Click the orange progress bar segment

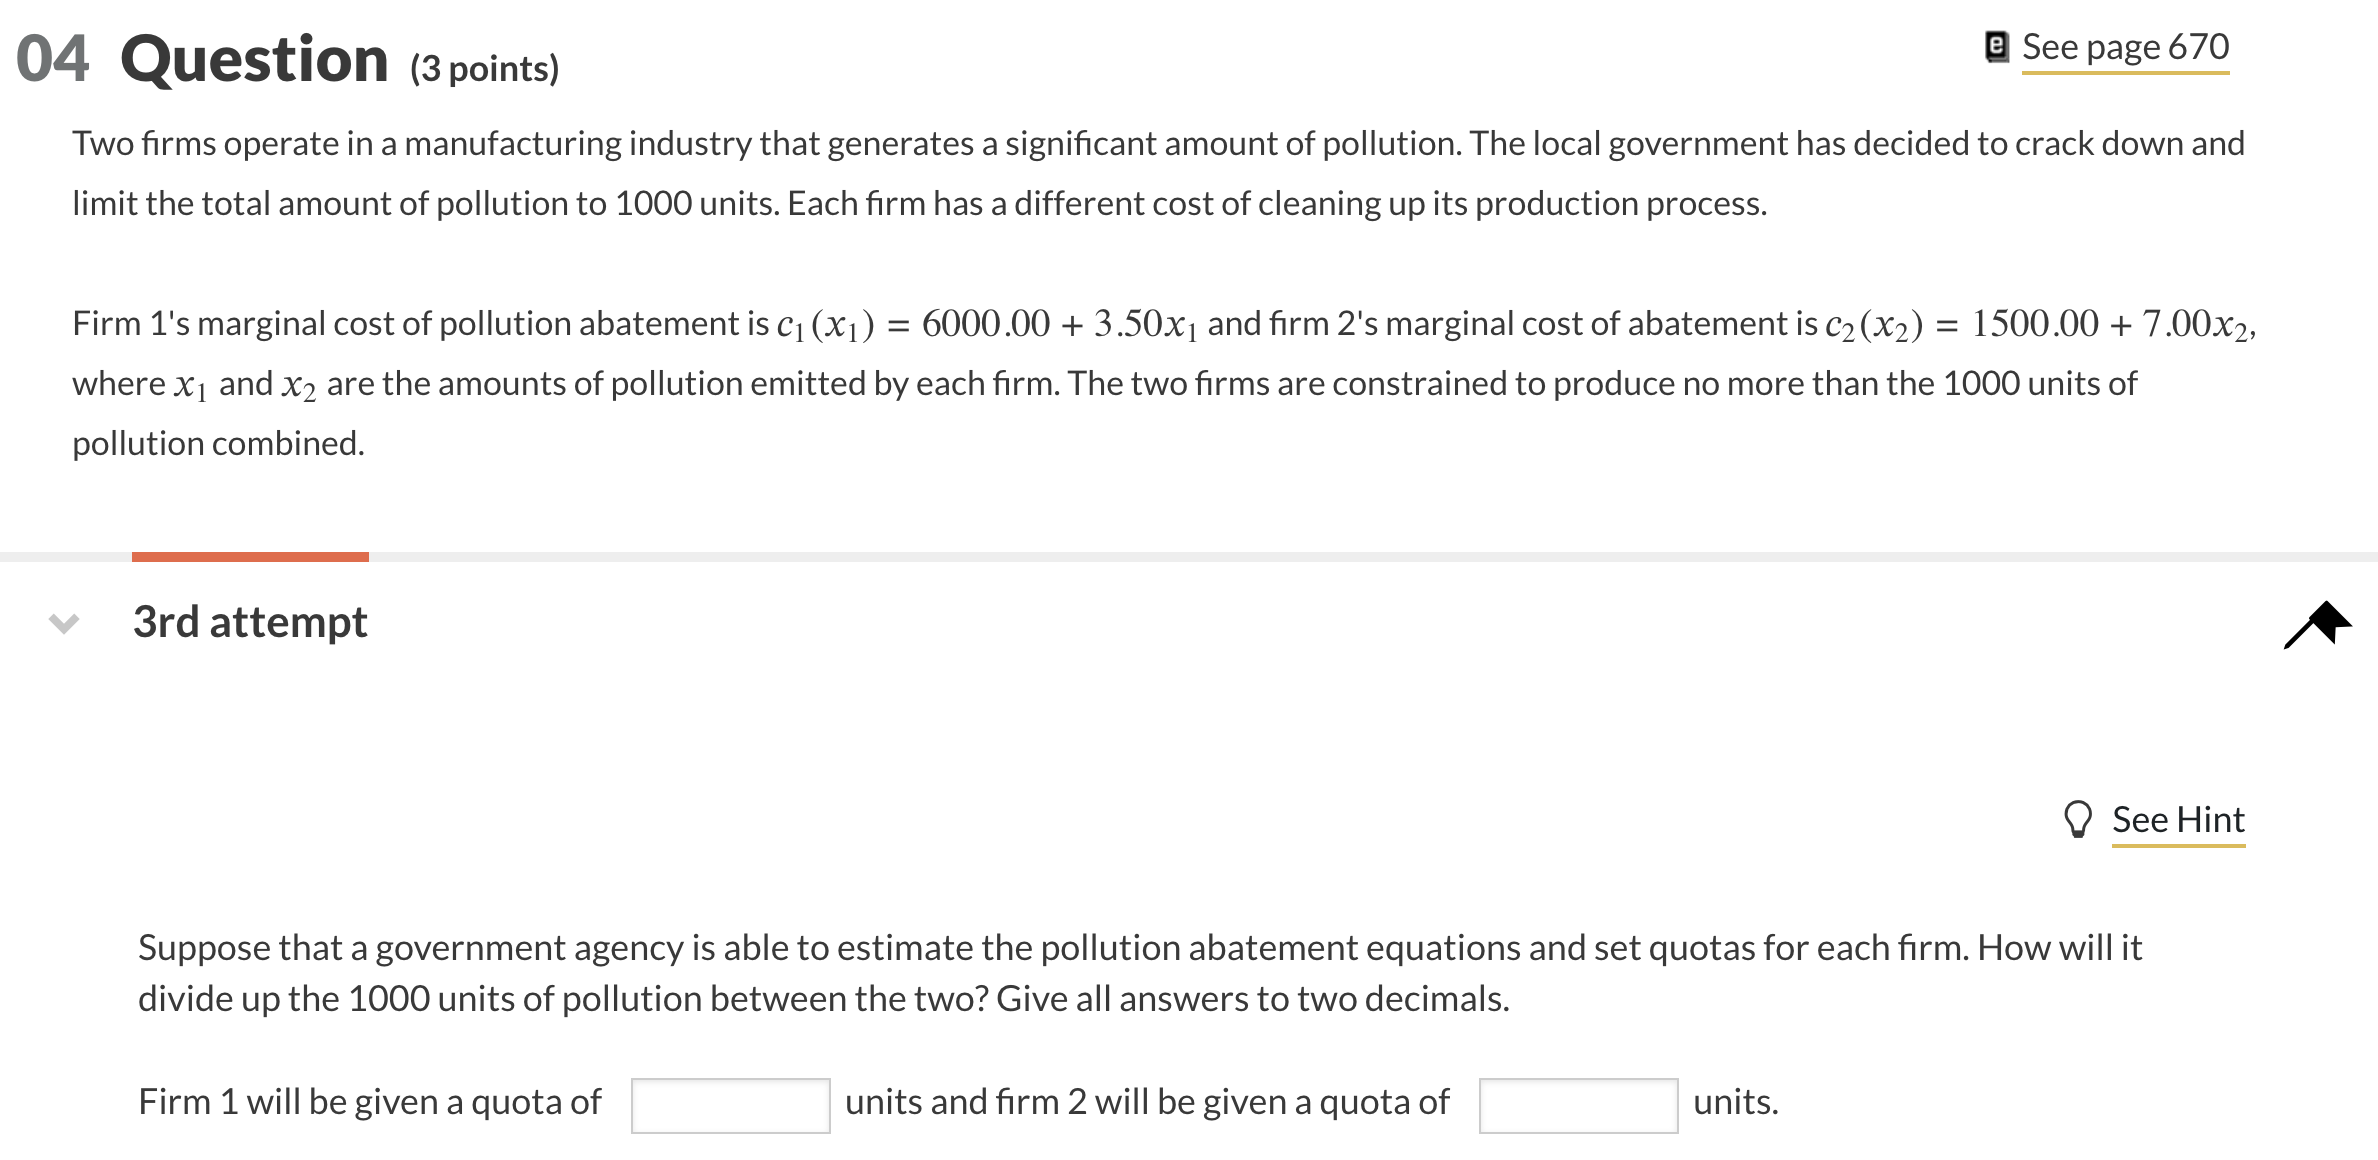pyautogui.click(x=250, y=552)
